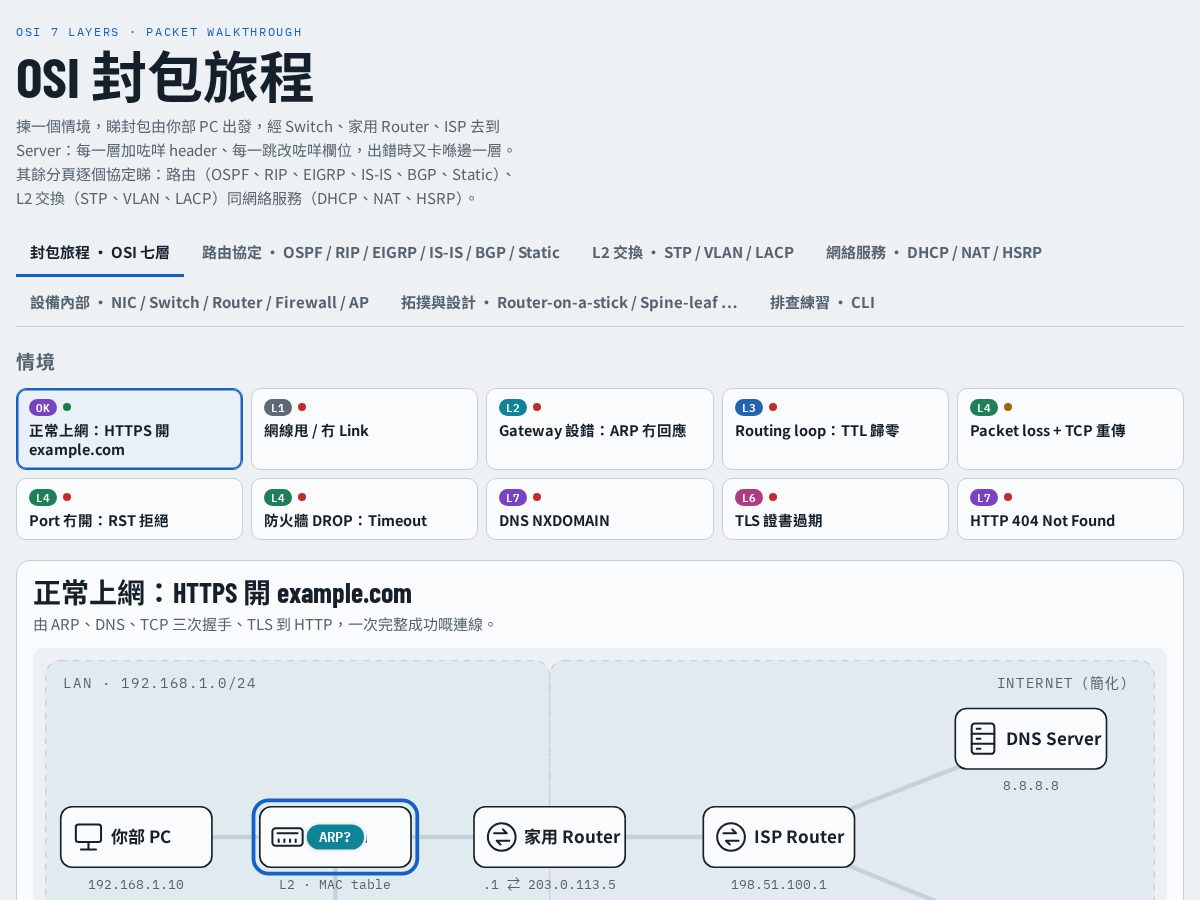Click the L7 badge on HTTP 404 card
Viewport: 1200px width, 900px height.
point(984,497)
